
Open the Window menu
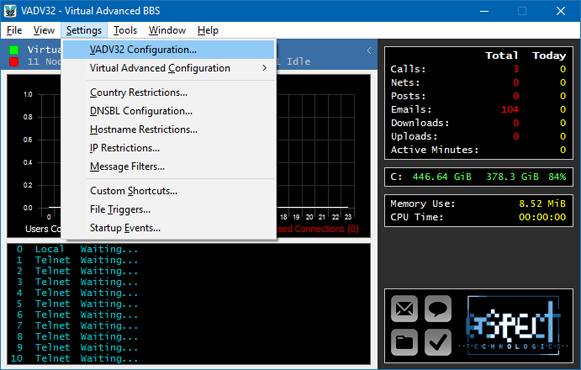click(x=167, y=30)
